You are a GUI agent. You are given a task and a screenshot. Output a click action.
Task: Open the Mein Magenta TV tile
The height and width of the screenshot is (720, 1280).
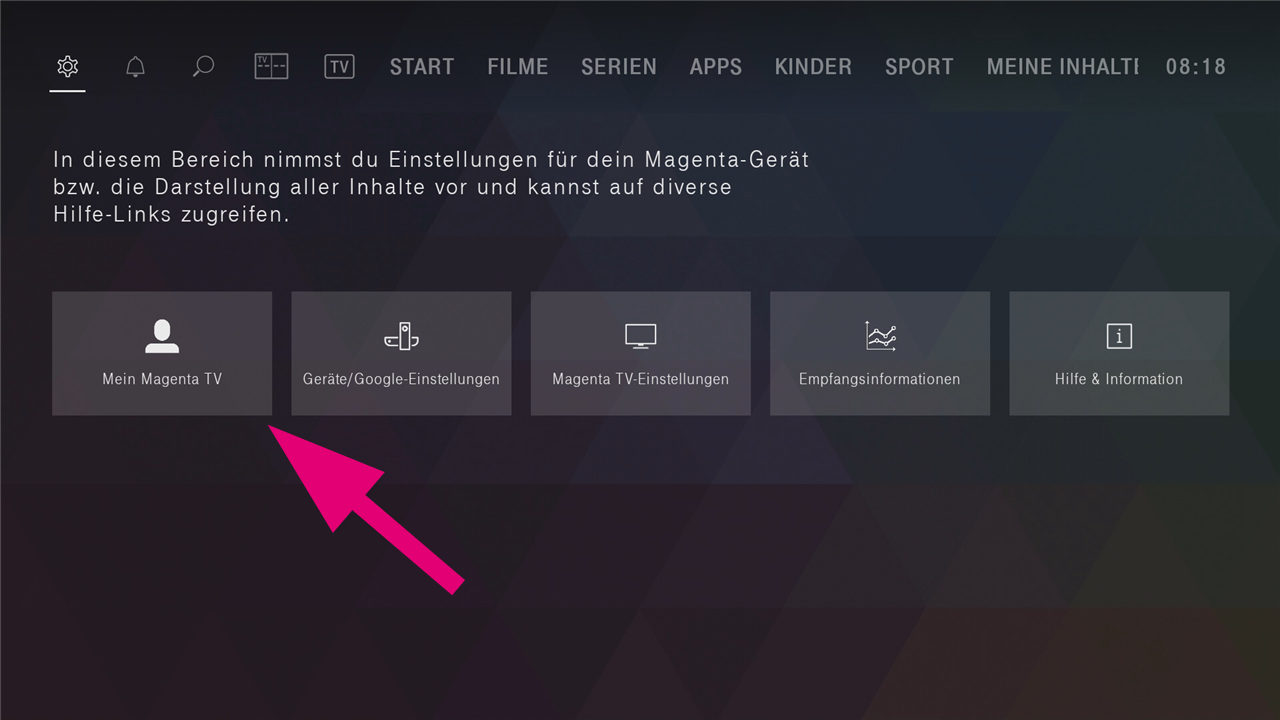[x=161, y=353]
